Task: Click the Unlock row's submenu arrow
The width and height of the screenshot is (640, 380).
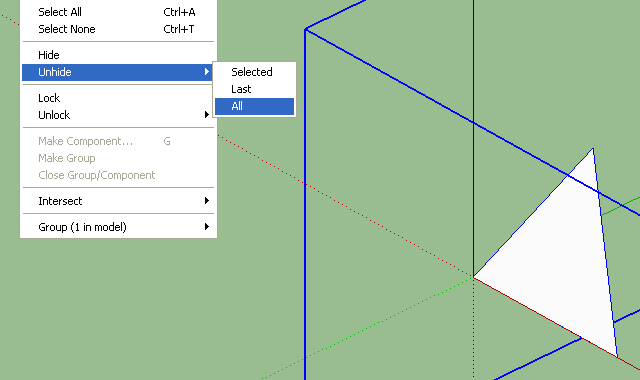Action: [207, 115]
